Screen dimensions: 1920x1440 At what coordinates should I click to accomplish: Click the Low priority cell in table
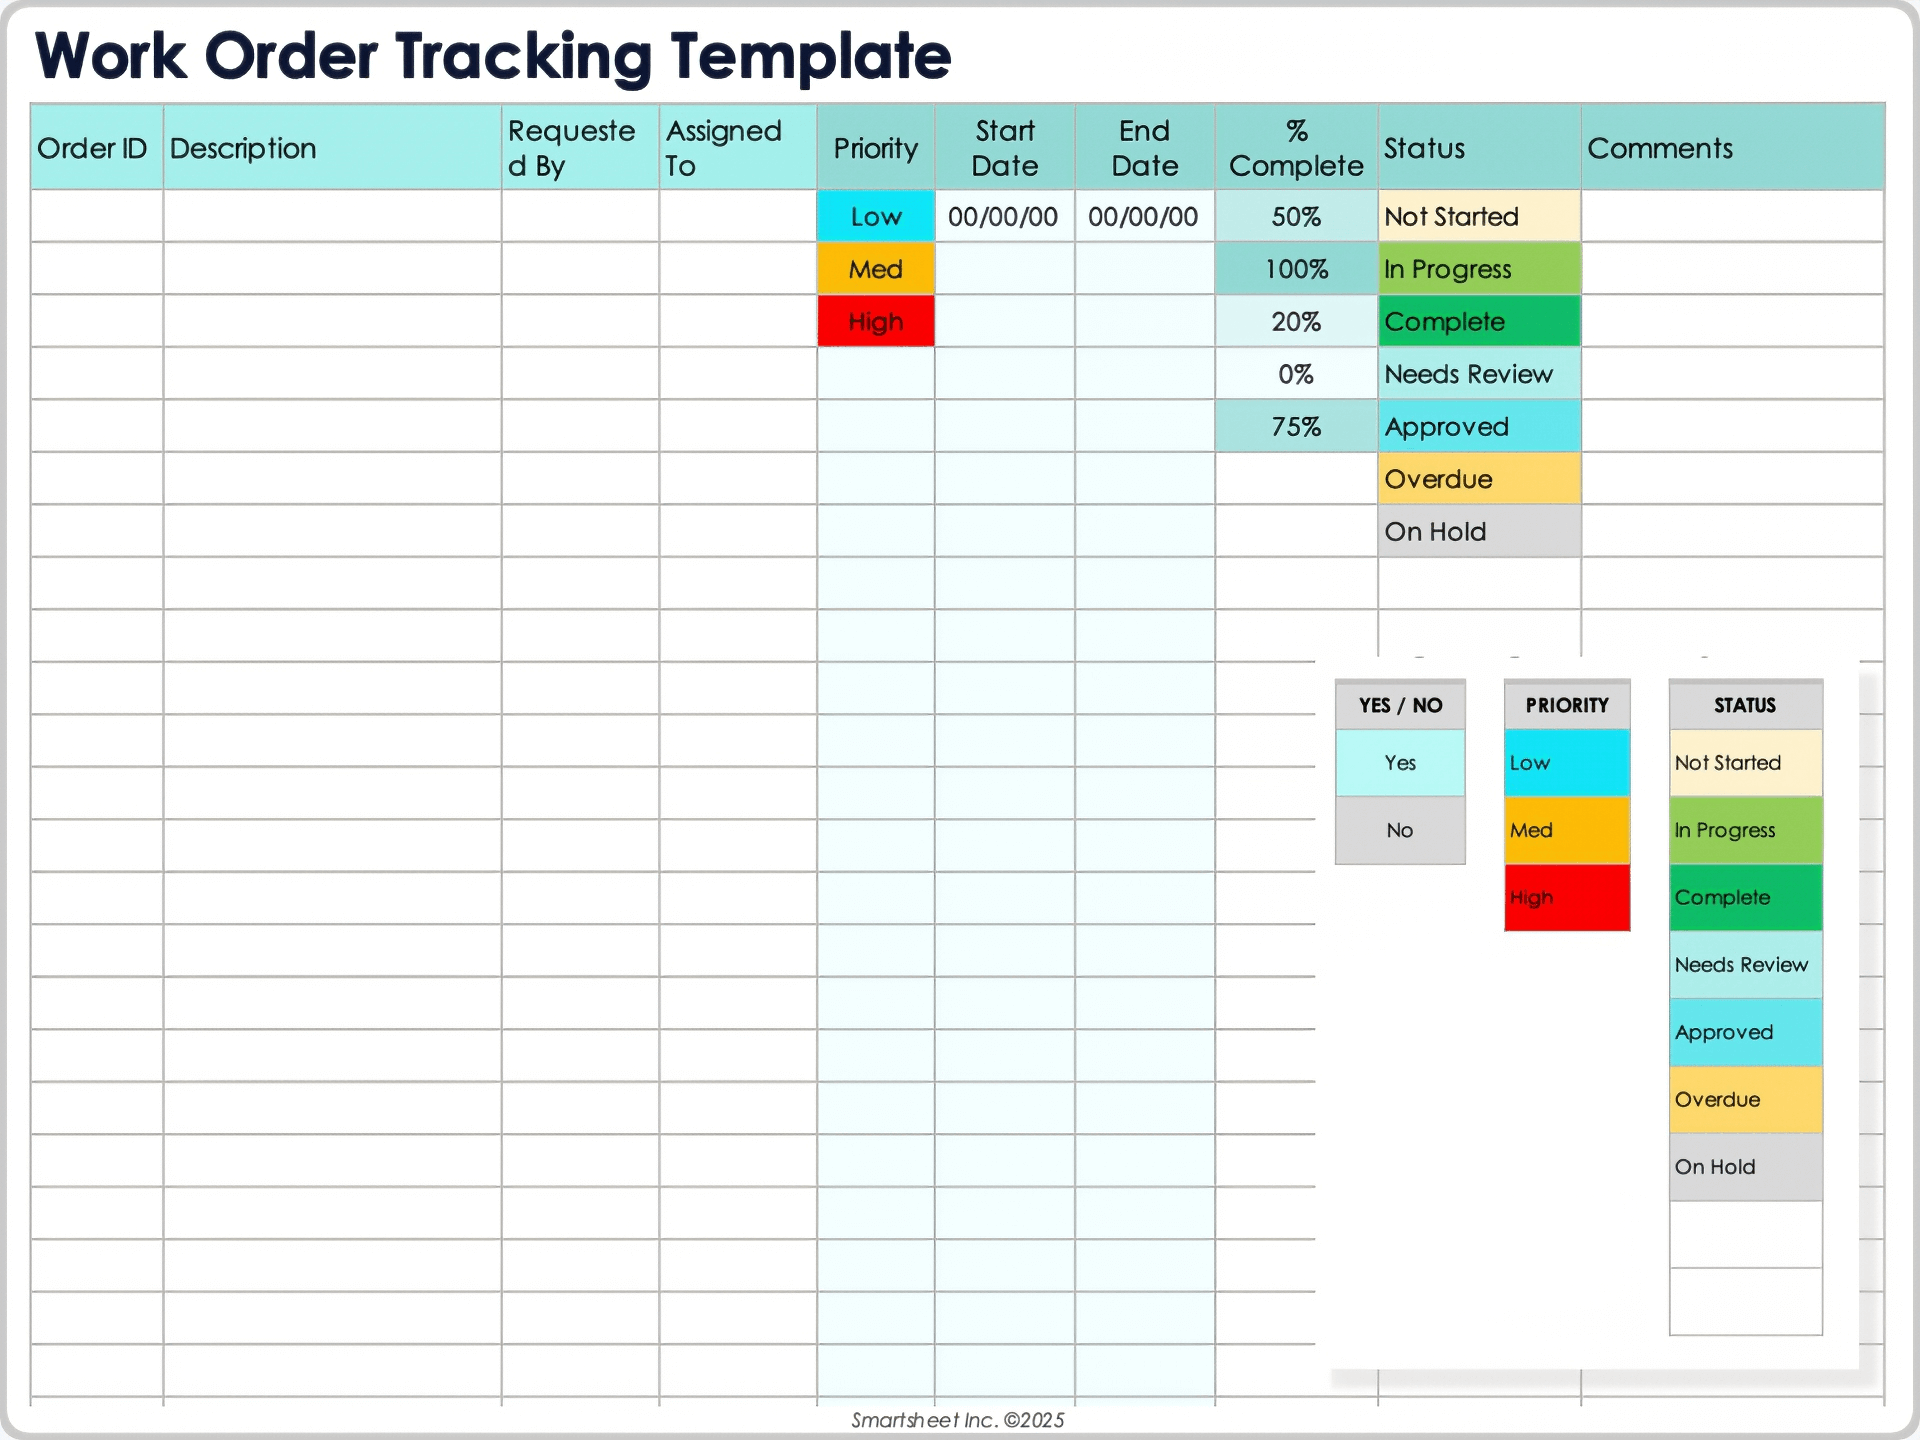point(876,216)
